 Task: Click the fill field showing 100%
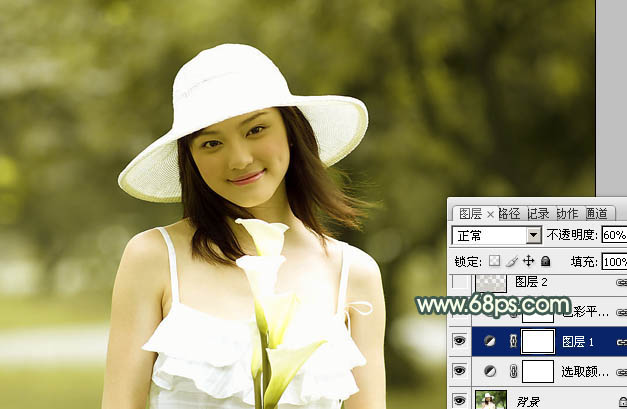coord(614,261)
